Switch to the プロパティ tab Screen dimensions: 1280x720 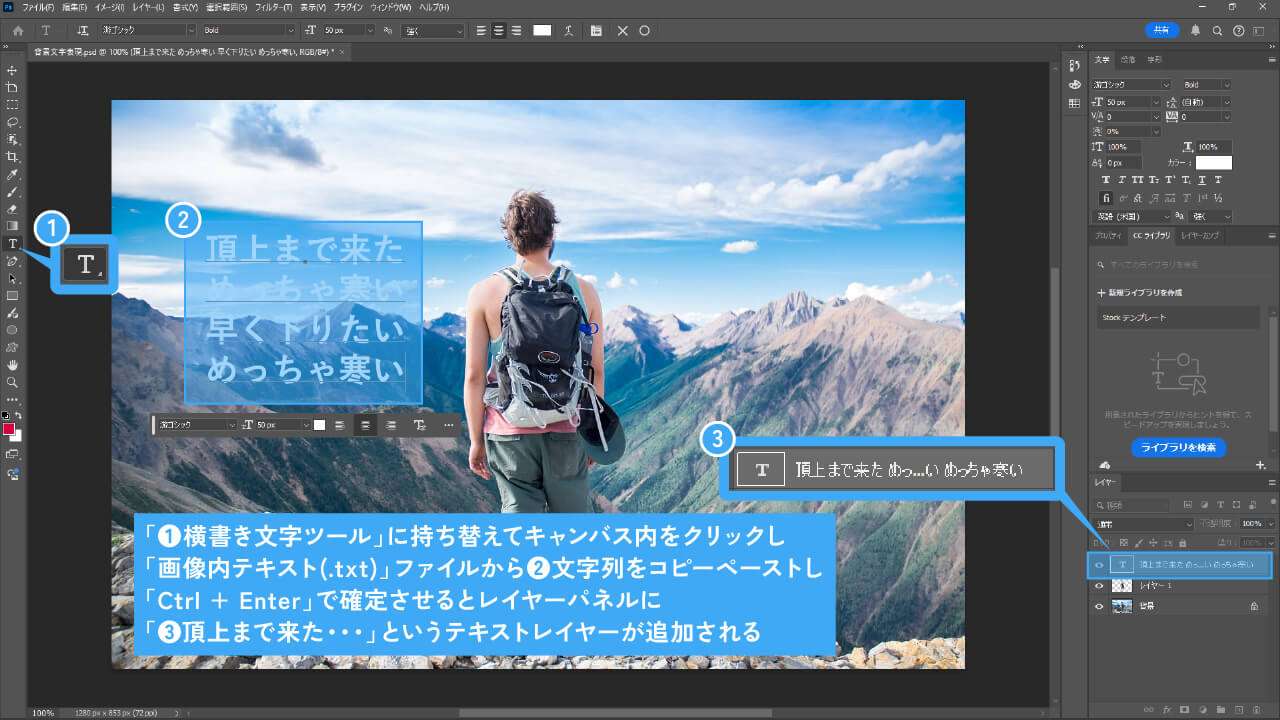(1108, 235)
